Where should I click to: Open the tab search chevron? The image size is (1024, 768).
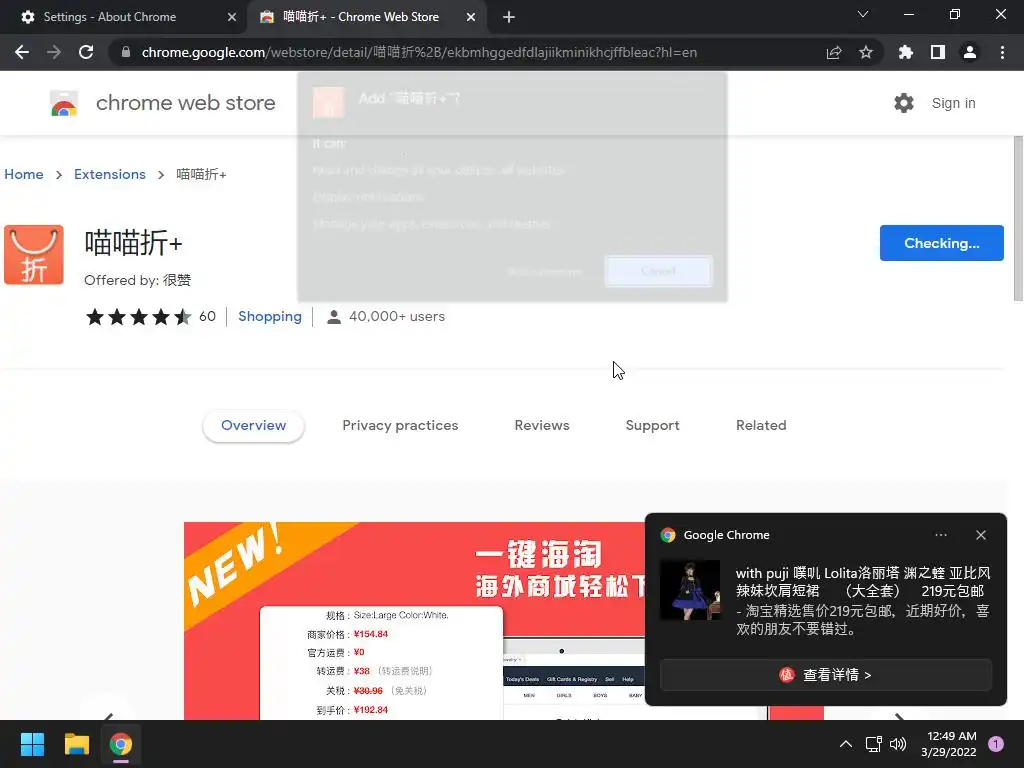[x=863, y=14]
